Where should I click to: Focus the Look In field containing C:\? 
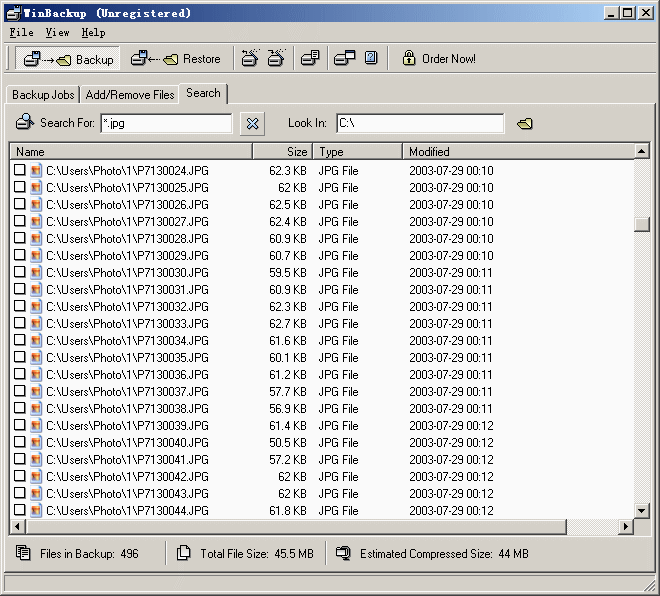pos(420,123)
